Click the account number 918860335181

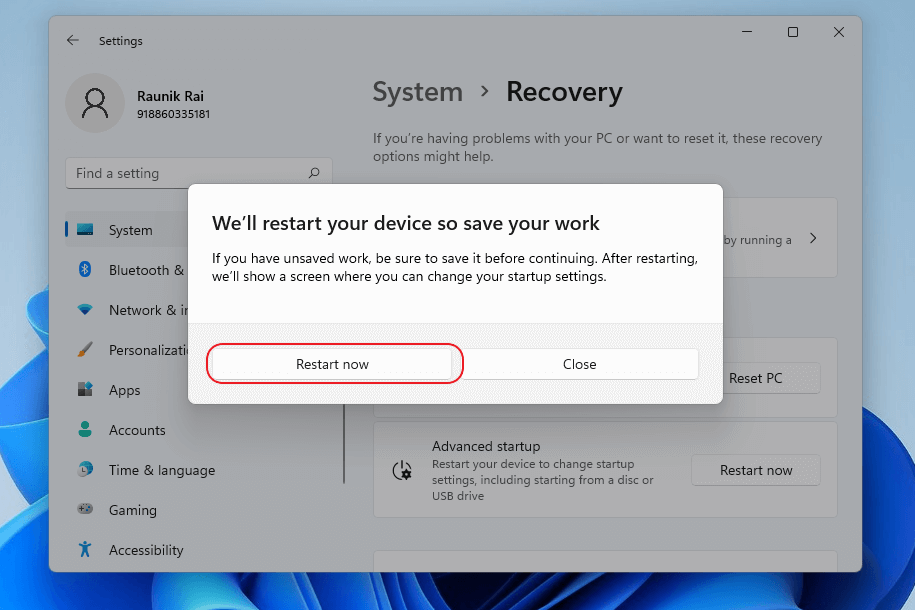click(x=173, y=114)
